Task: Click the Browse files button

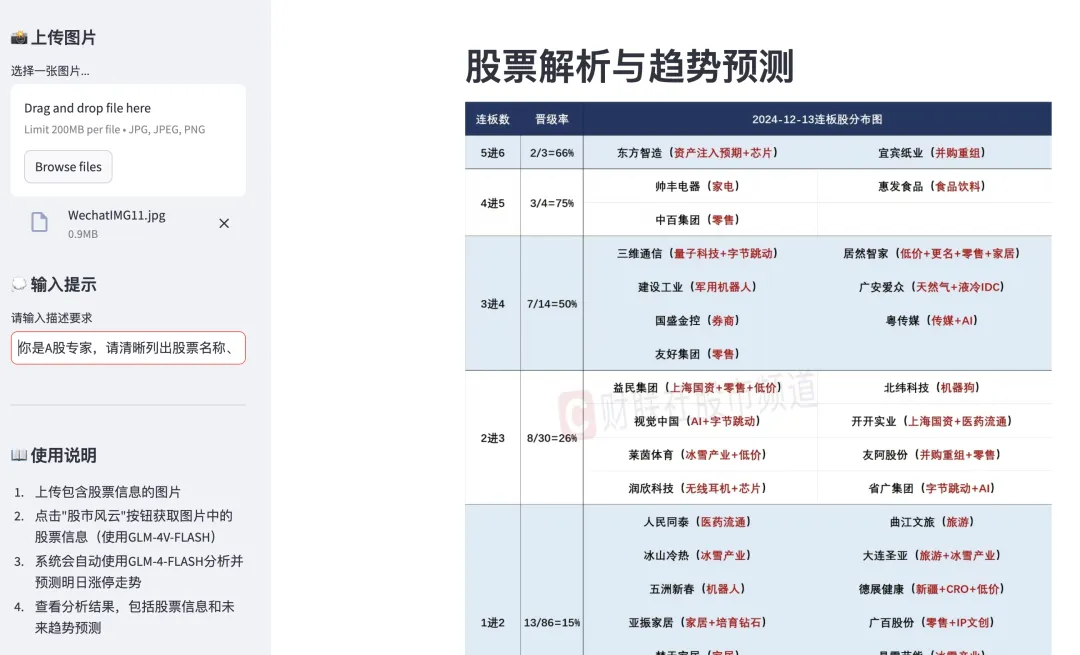Action: [68, 167]
